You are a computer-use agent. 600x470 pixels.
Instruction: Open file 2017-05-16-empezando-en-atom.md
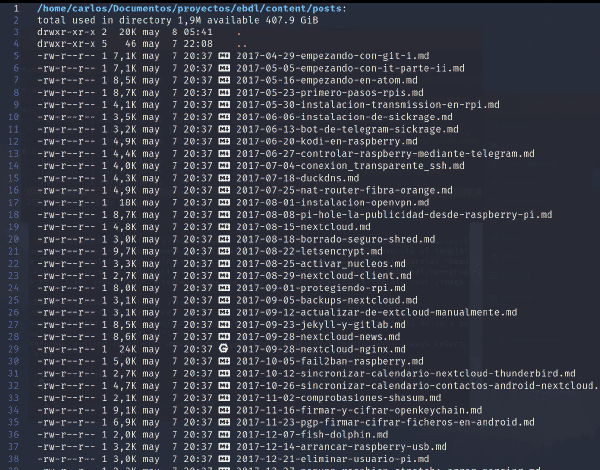327,80
